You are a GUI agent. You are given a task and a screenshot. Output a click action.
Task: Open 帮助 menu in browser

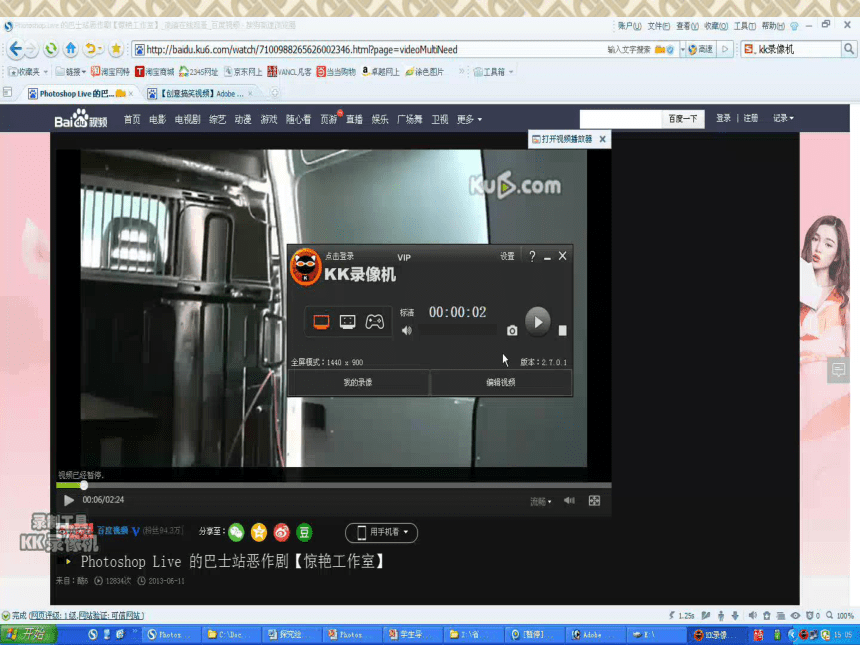tap(773, 26)
